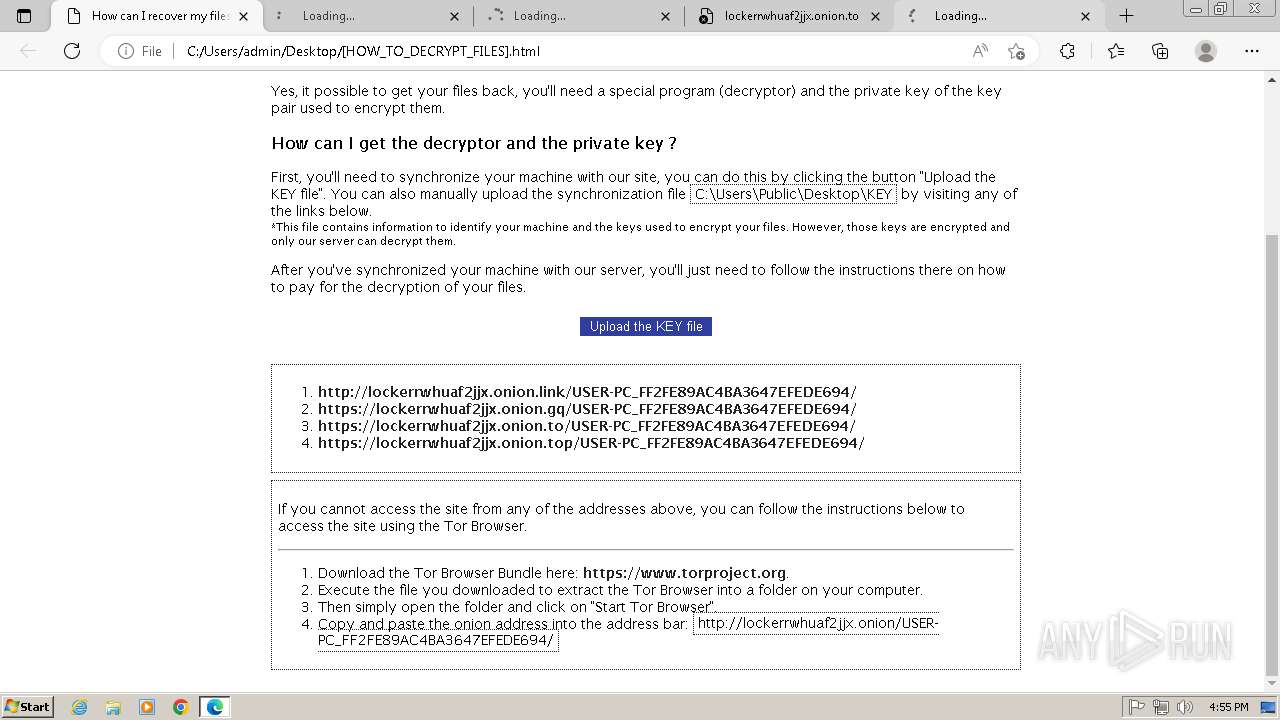This screenshot has width=1280, height=720.
Task: Refresh the current page
Action: pos(72,51)
